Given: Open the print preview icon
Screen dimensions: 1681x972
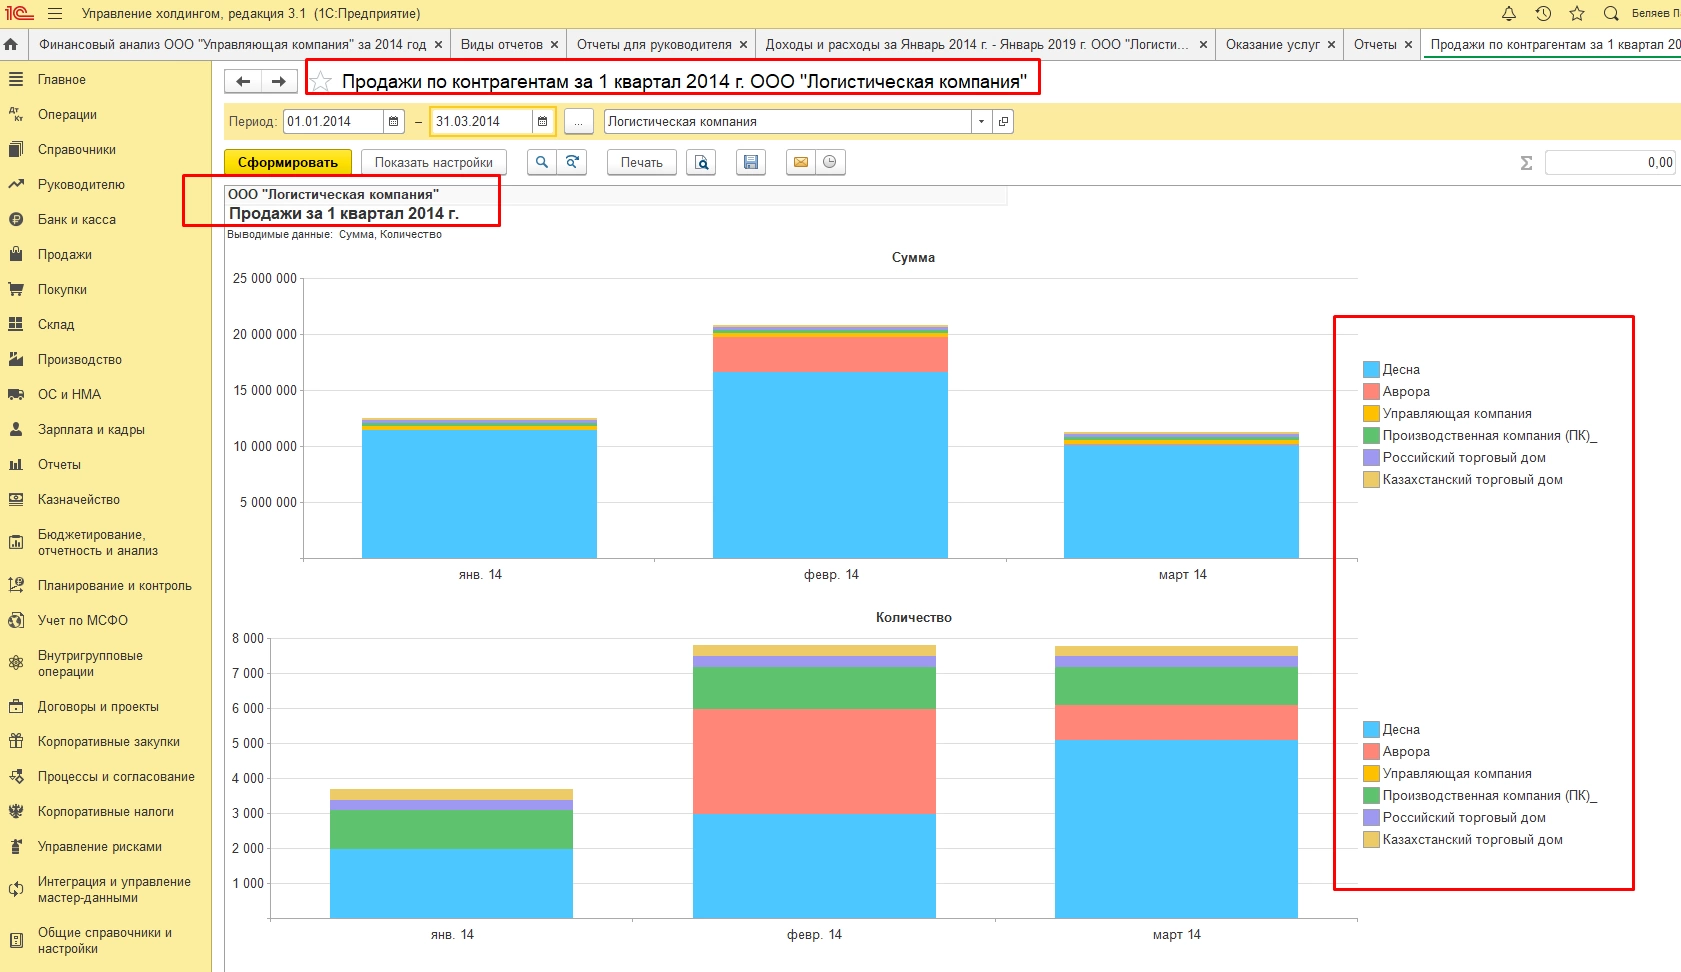Looking at the screenshot, I should tap(701, 162).
